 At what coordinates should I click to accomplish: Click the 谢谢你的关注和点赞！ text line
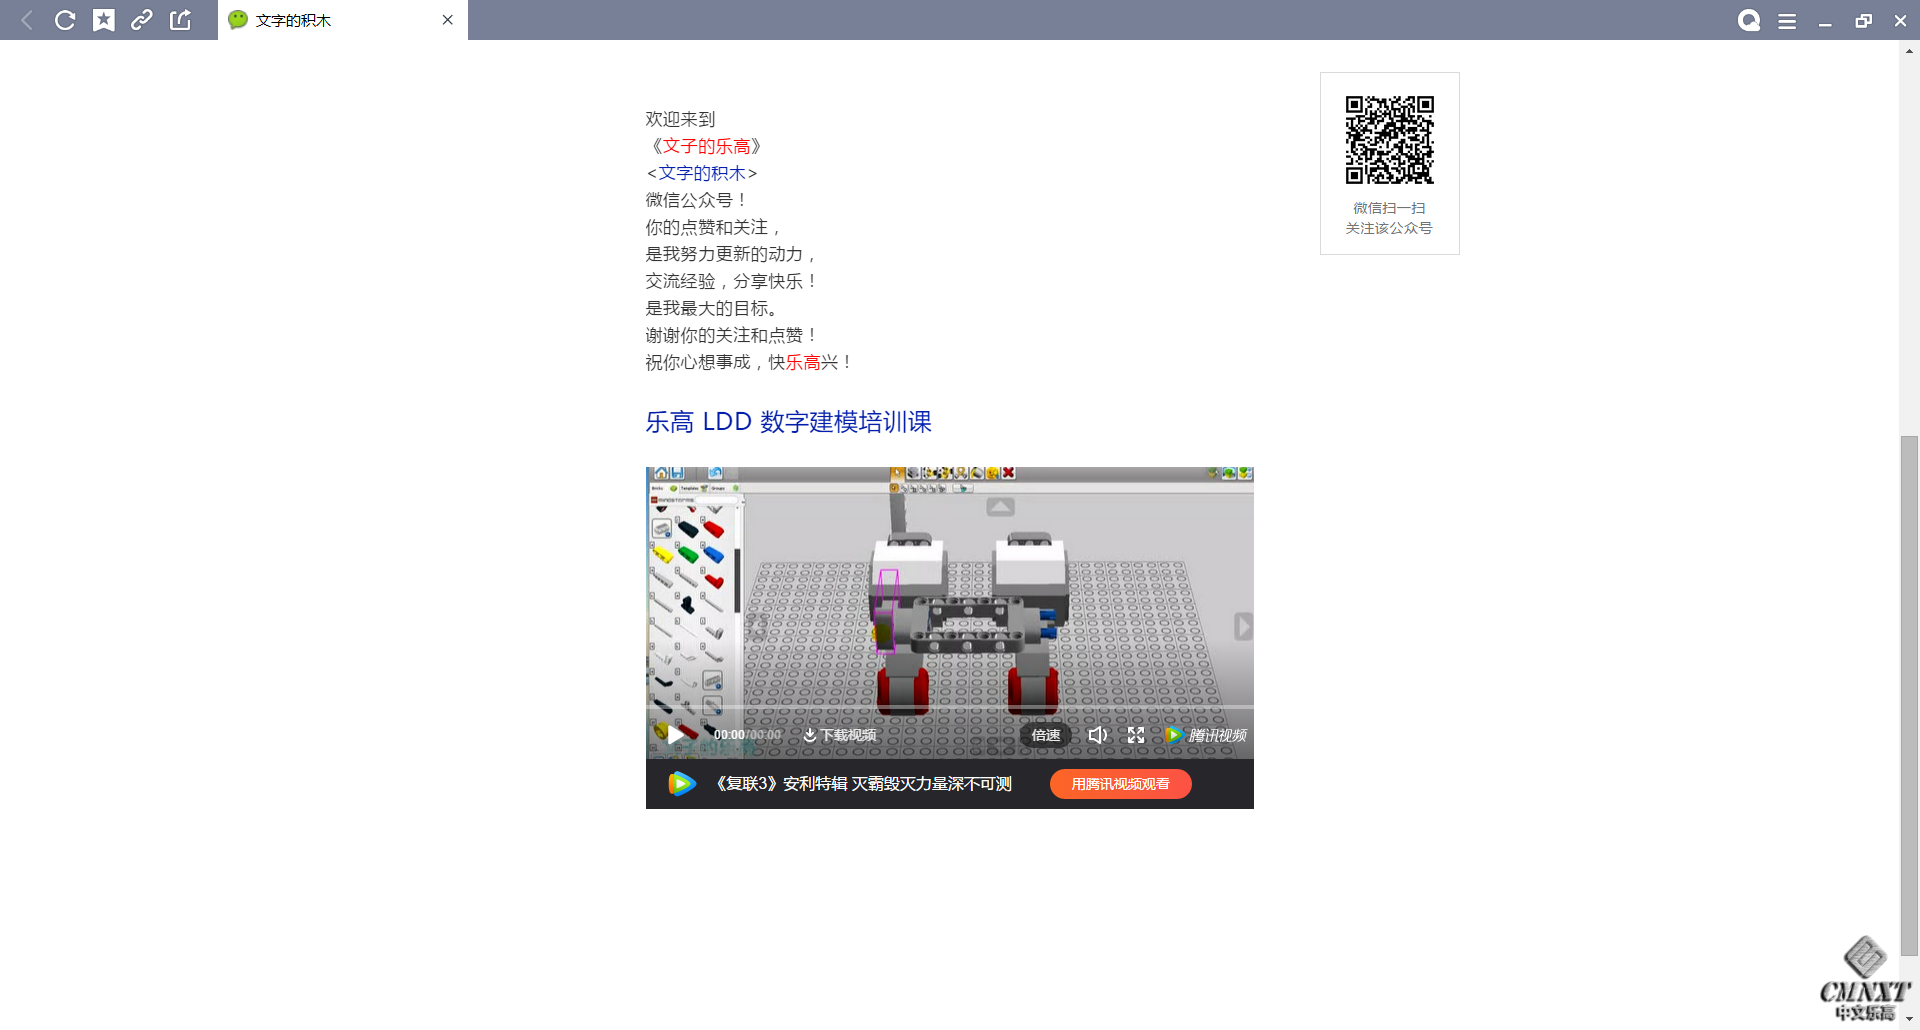tap(732, 335)
